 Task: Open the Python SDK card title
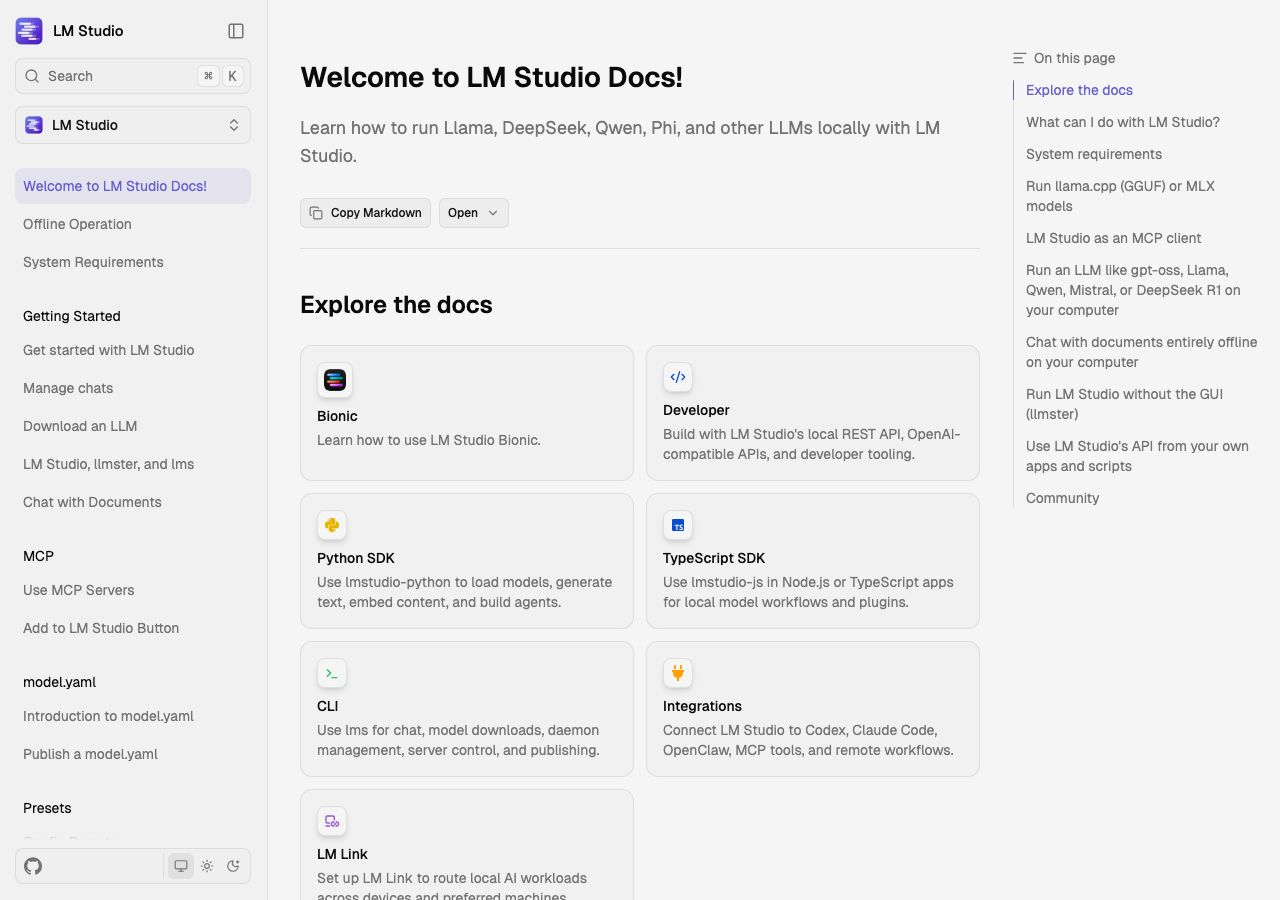click(x=356, y=558)
